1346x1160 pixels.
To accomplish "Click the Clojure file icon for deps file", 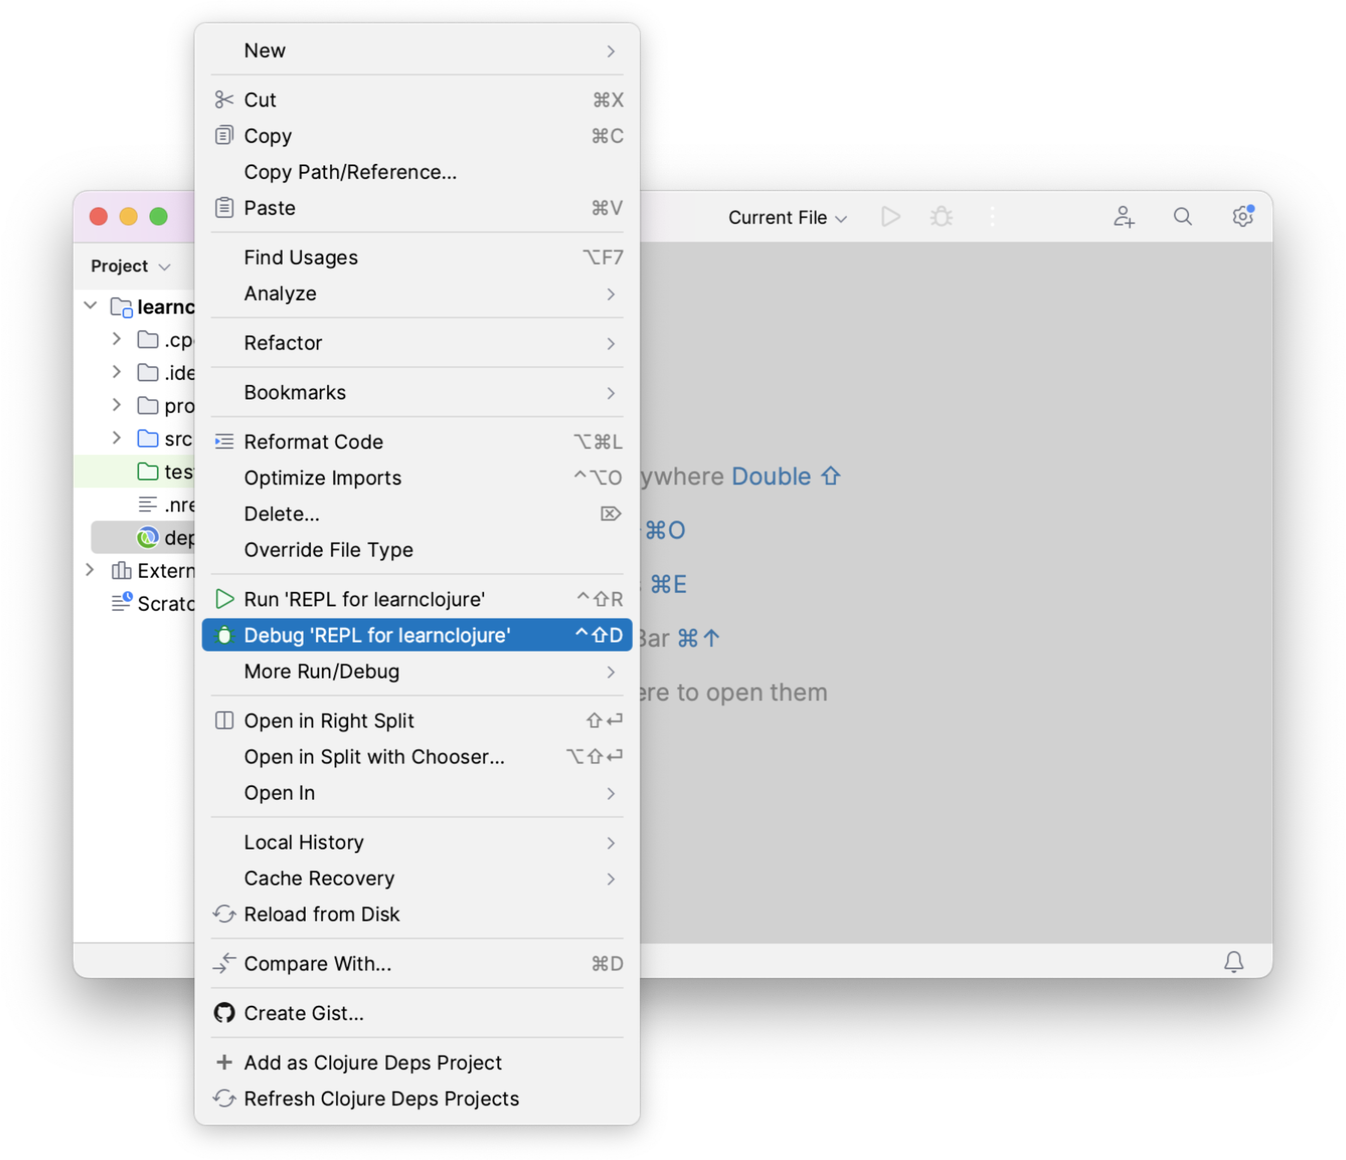I will tap(148, 537).
